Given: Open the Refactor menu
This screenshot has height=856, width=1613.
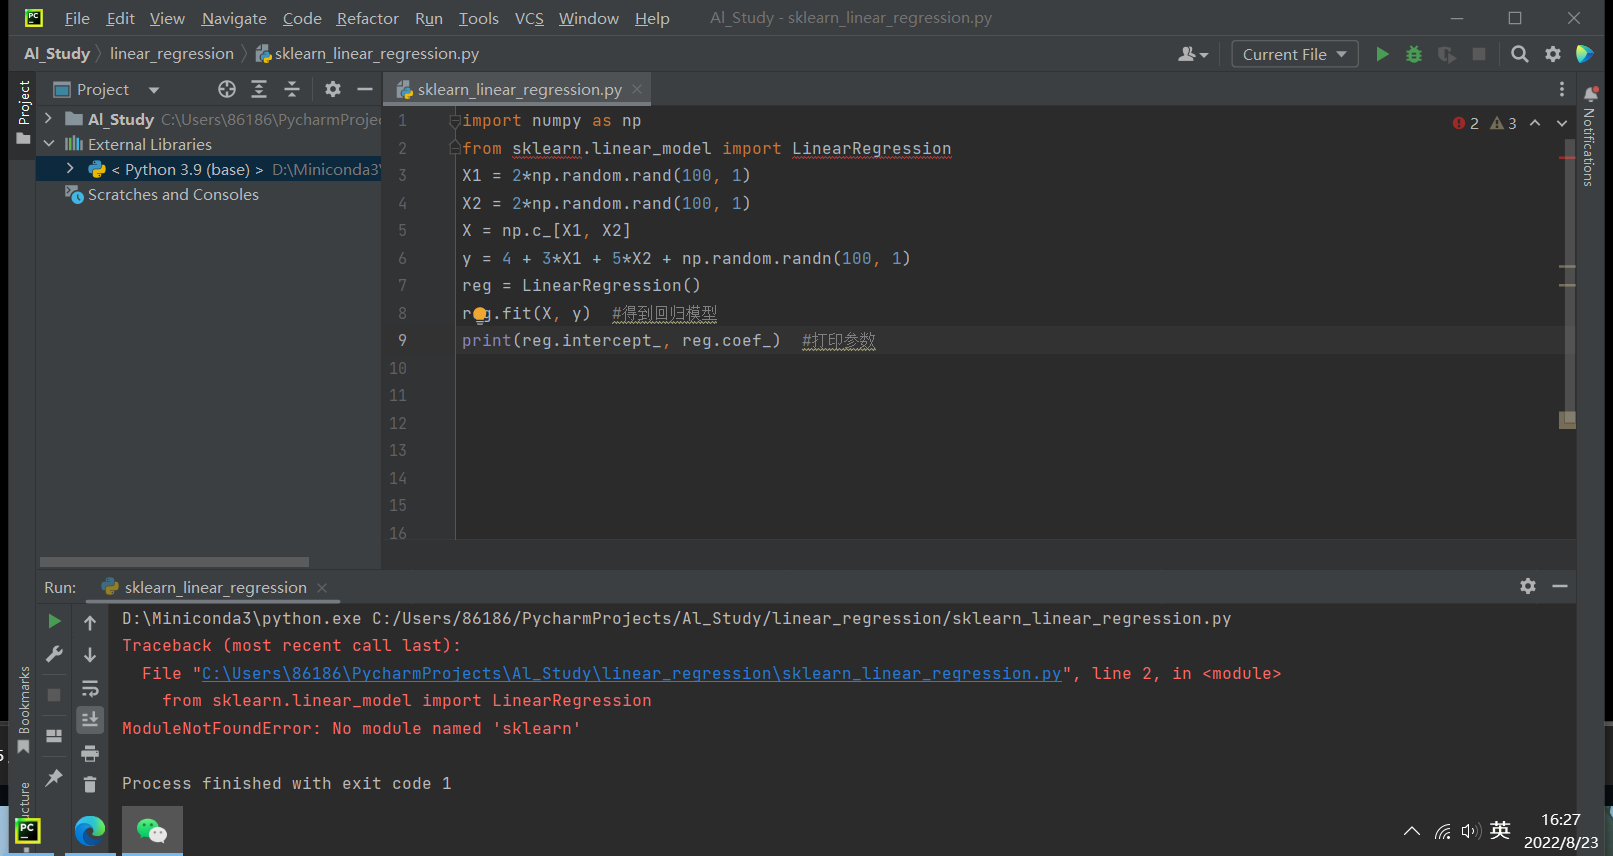Looking at the screenshot, I should pyautogui.click(x=367, y=18).
